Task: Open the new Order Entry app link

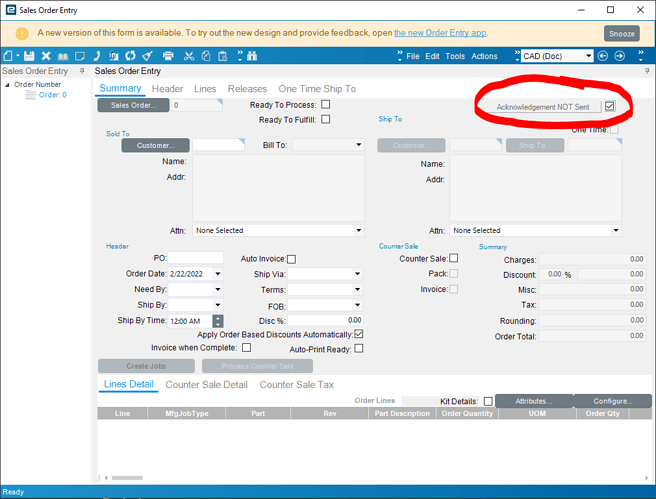Action: tap(440, 33)
